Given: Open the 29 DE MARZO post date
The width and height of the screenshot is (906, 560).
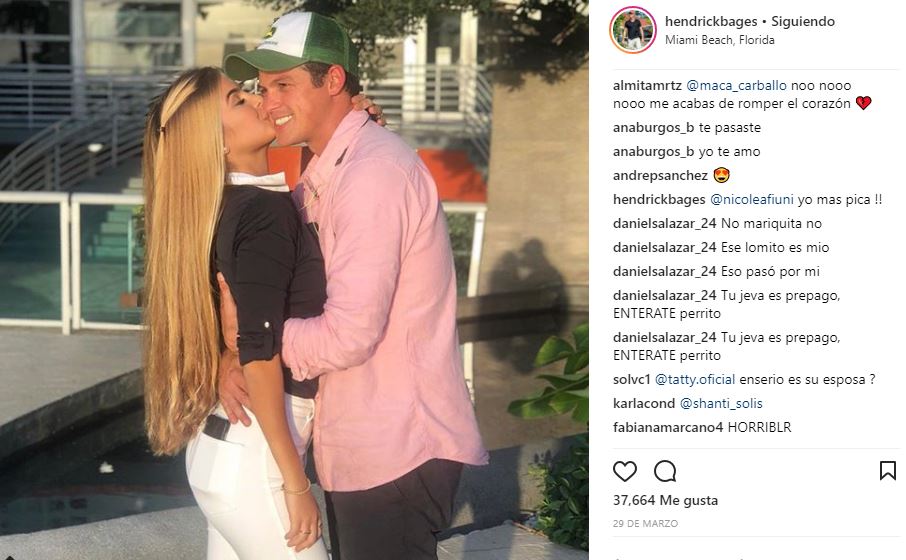Looking at the screenshot, I should (645, 524).
